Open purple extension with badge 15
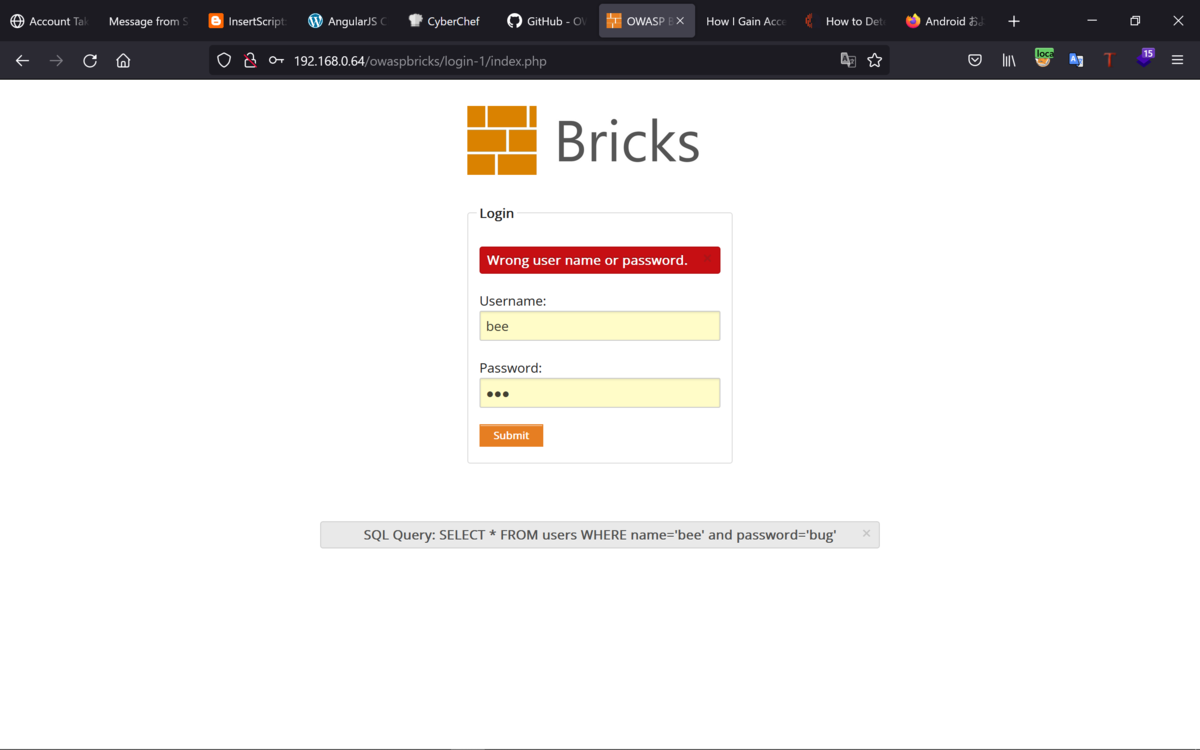Screen dimensions: 1200x750 (1144, 58)
